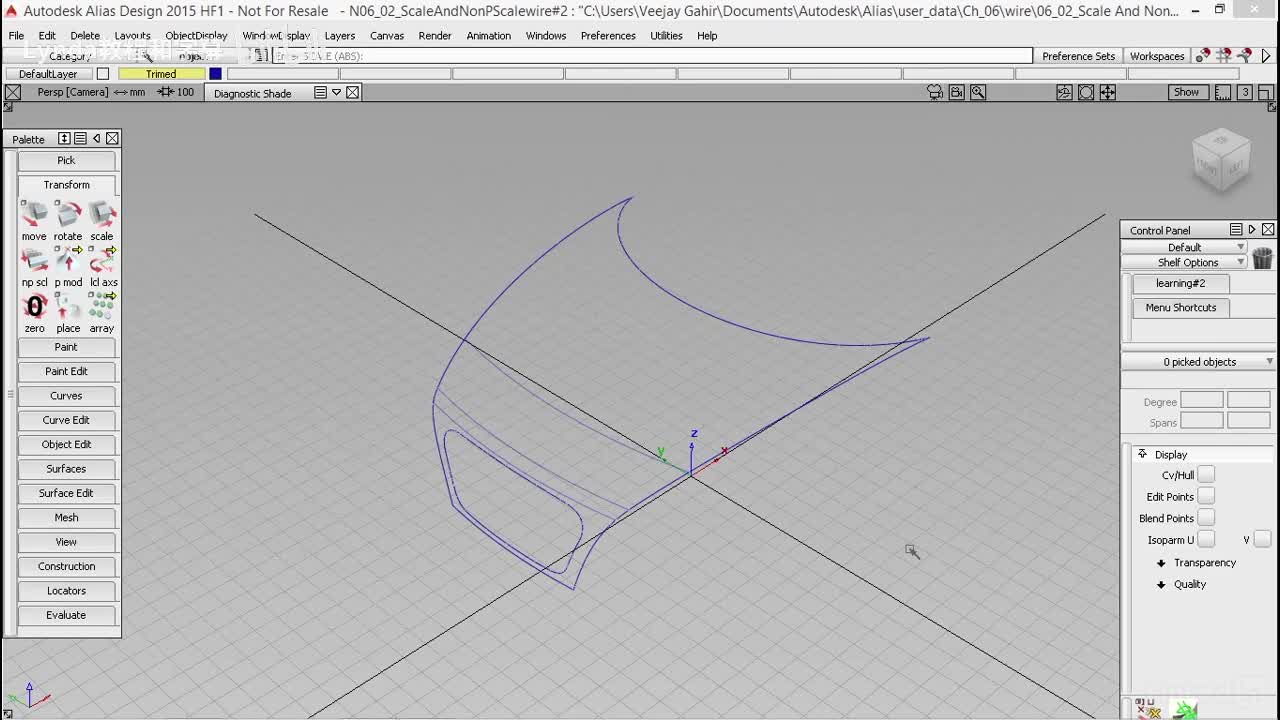Open the Palette list menu icon
Image resolution: width=1280 pixels, height=720 pixels.
coord(80,138)
